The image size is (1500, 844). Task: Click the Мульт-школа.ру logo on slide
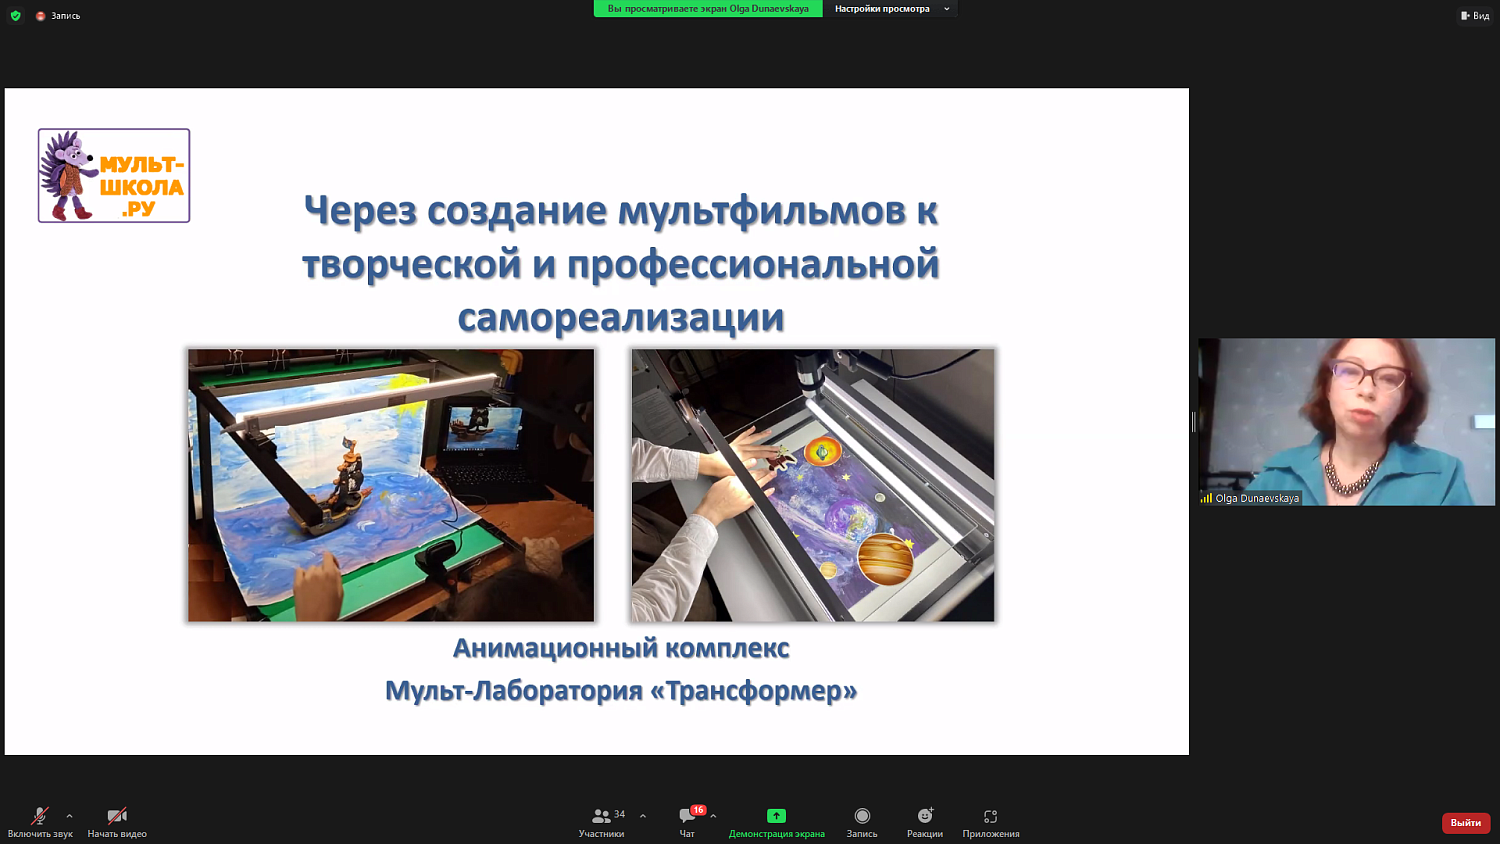tap(114, 175)
